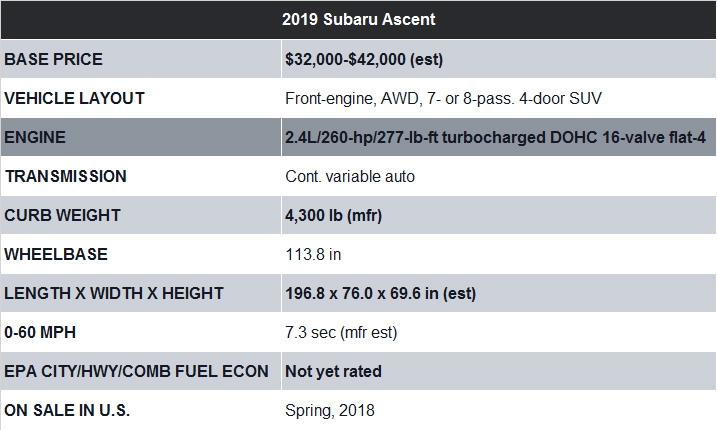Viewport: 717px width, 430px height.
Task: Click the 113.8 in wheelbase value
Action: (313, 254)
